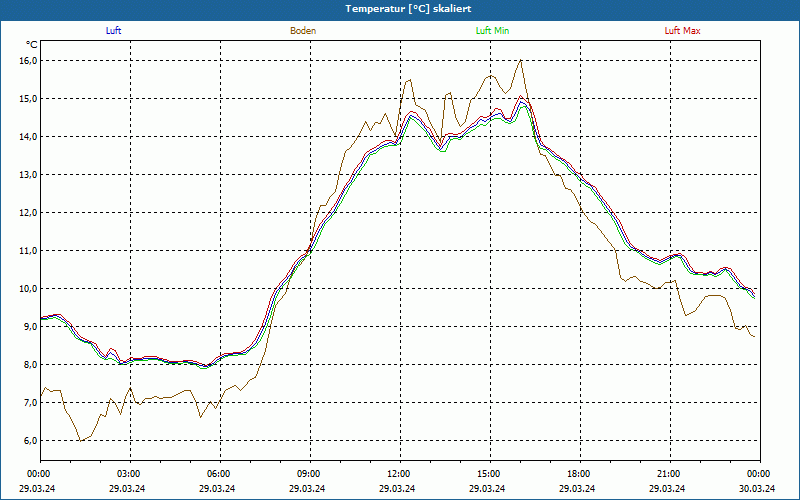Click the 15:00 time axis label

click(x=490, y=474)
